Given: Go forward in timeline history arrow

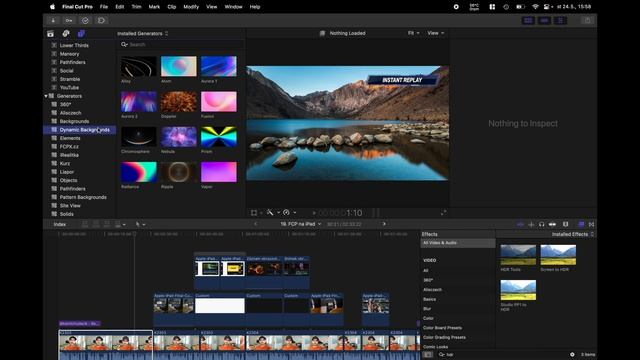Looking at the screenshot, I should pos(384,224).
